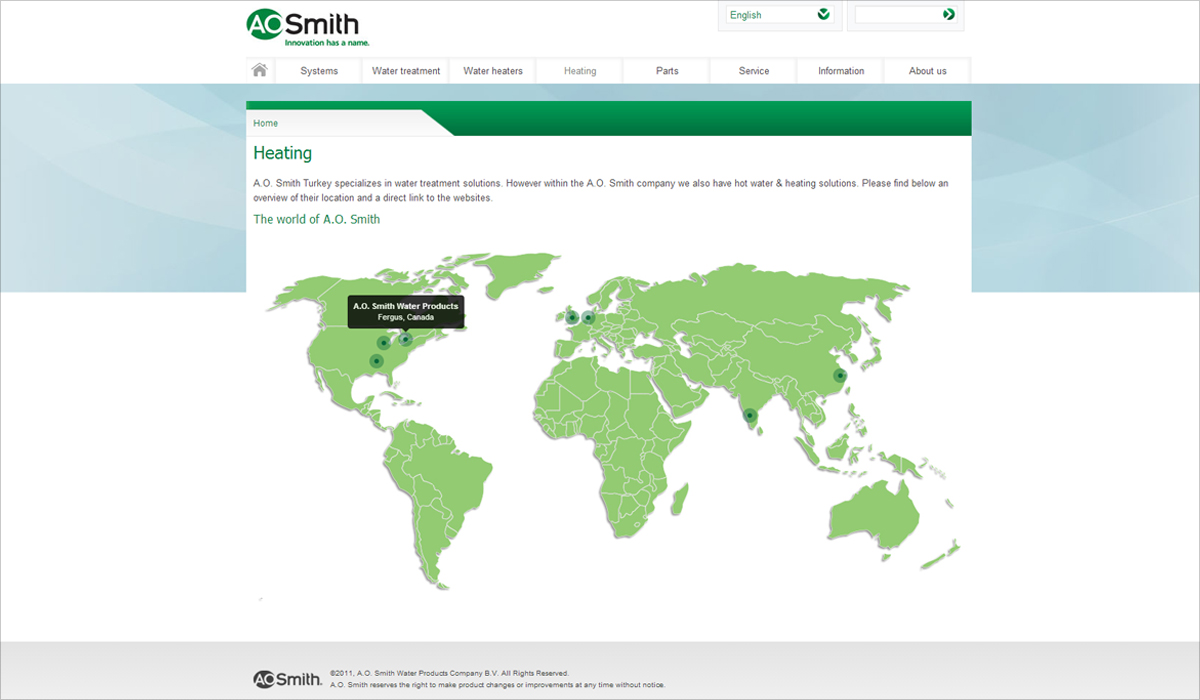Click the US marker left of Fergus

(383, 343)
